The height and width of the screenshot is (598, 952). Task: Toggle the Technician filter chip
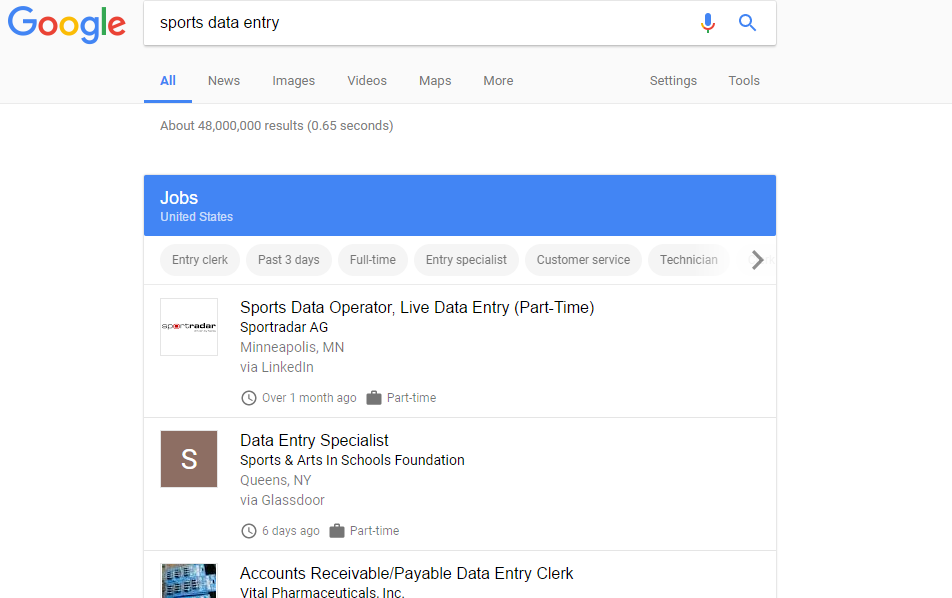click(688, 260)
